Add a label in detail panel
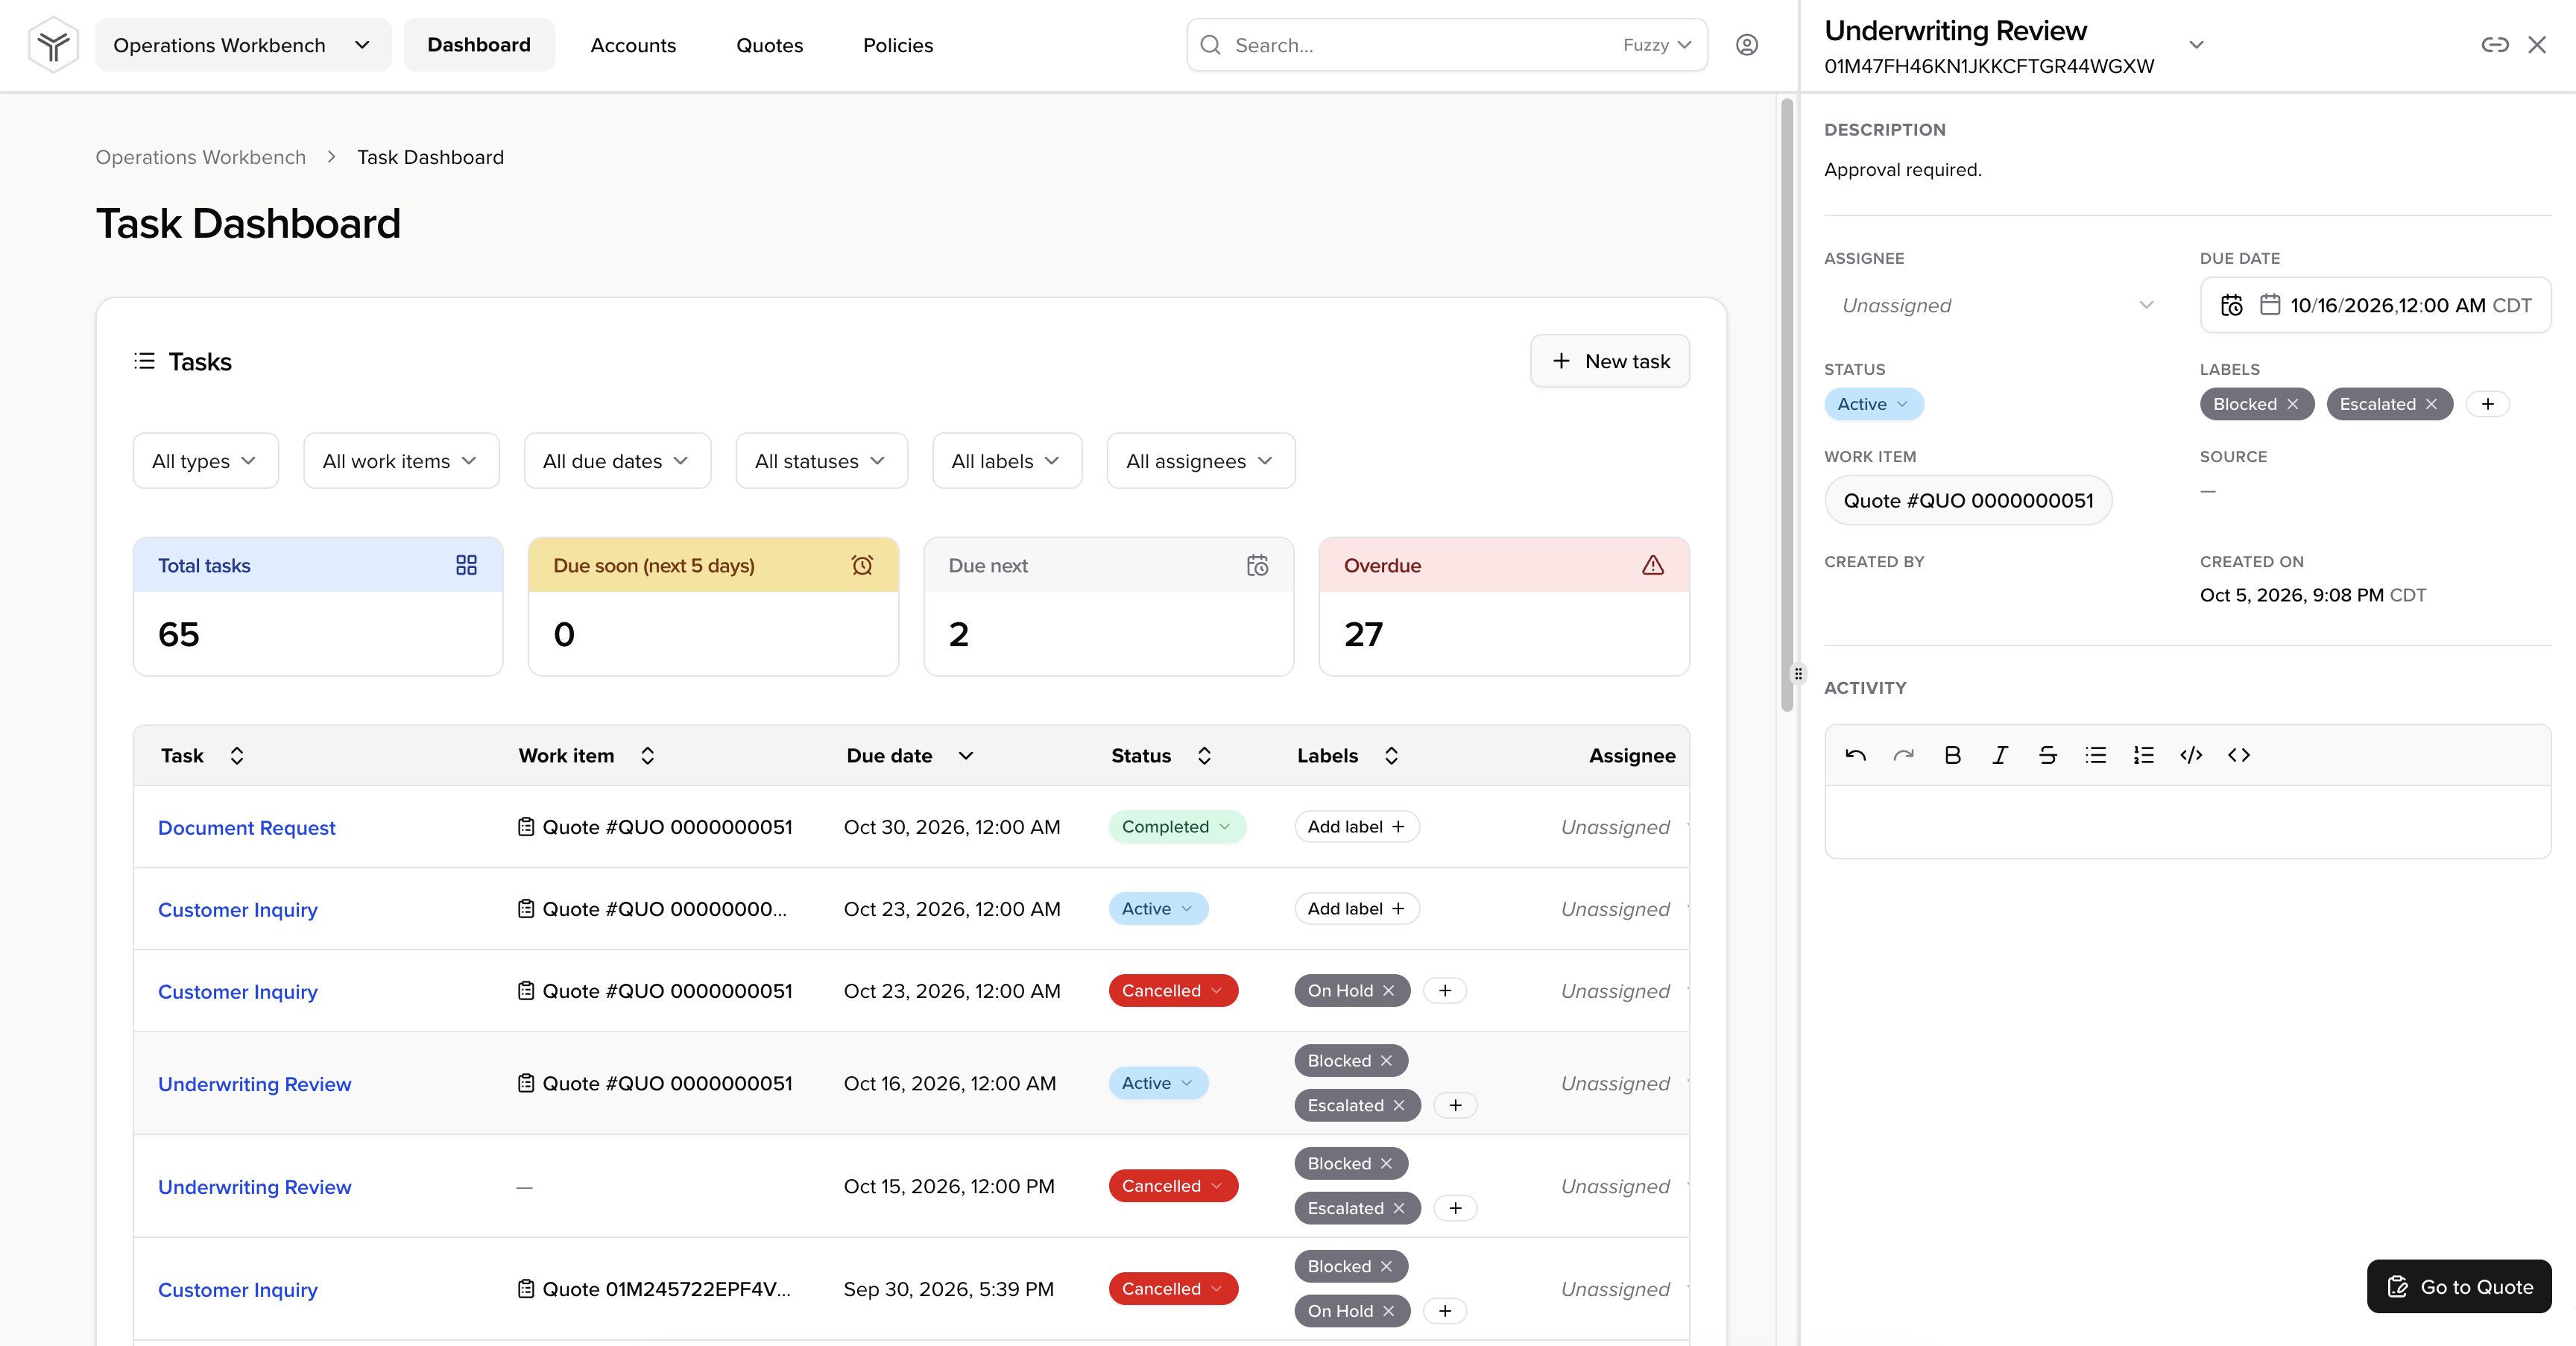Image resolution: width=2576 pixels, height=1346 pixels. coord(2488,404)
